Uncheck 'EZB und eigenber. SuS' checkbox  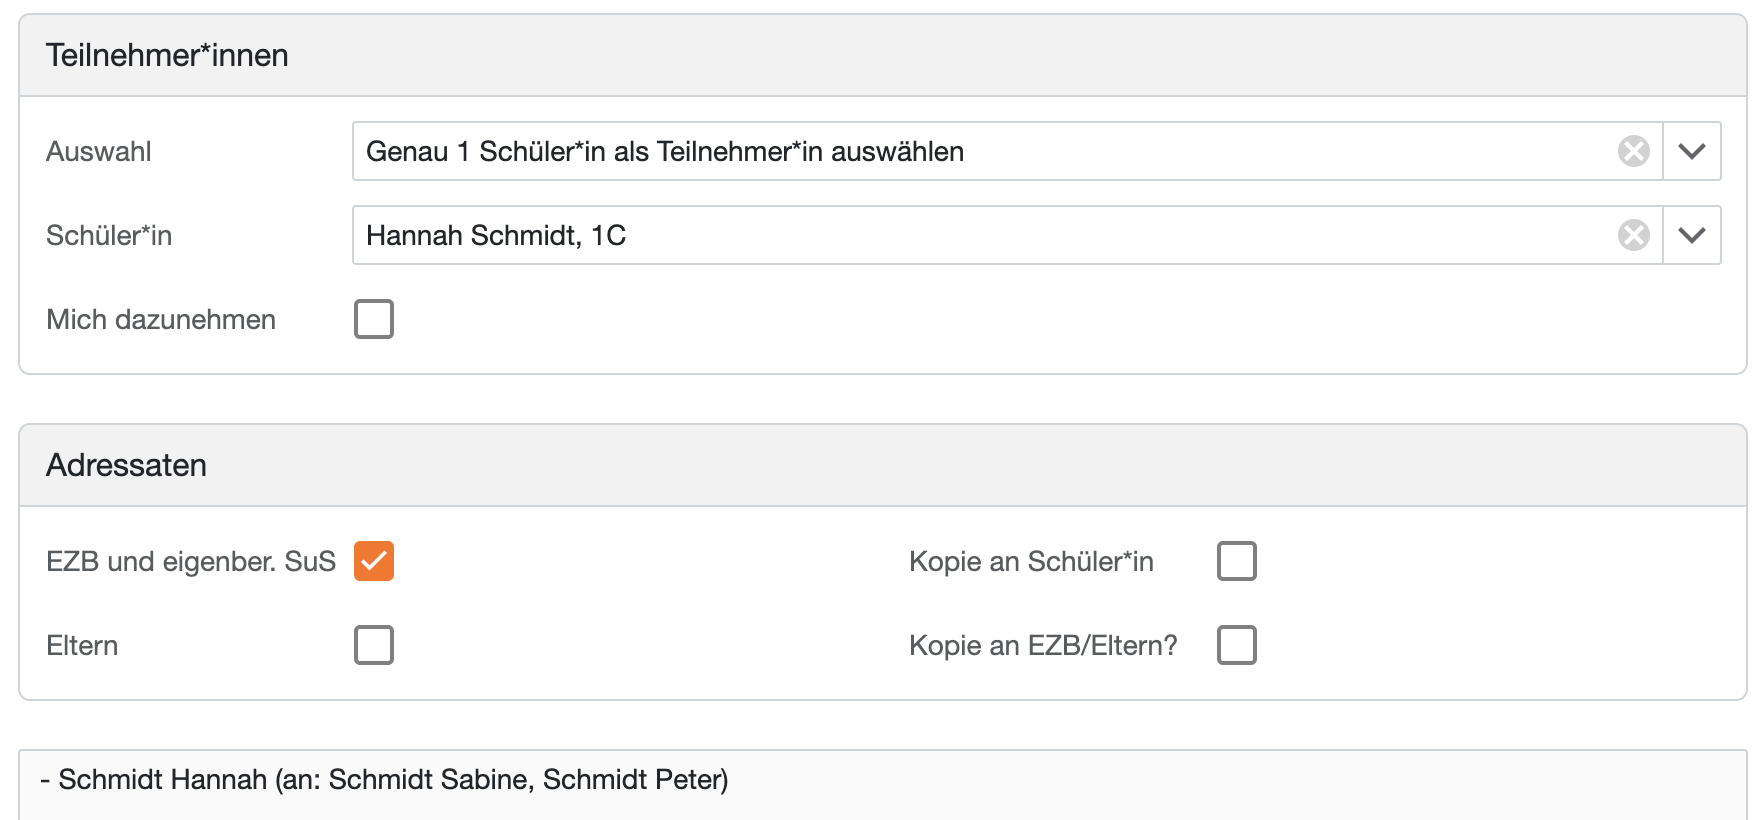coord(374,561)
